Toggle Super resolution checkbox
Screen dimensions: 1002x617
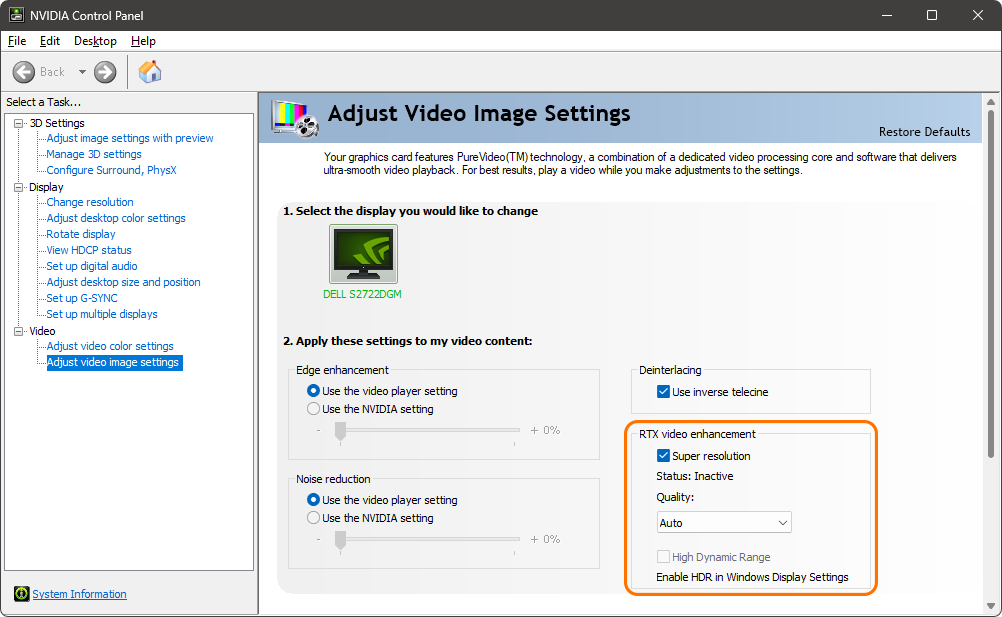tap(663, 455)
